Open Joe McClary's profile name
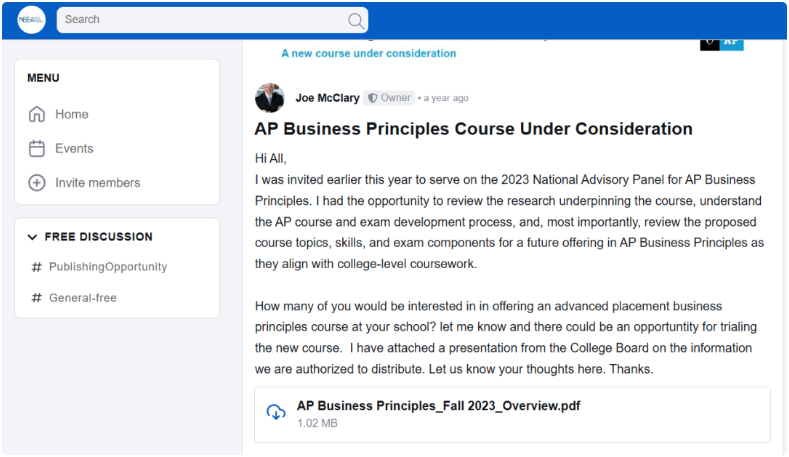789x457 pixels. pos(327,98)
